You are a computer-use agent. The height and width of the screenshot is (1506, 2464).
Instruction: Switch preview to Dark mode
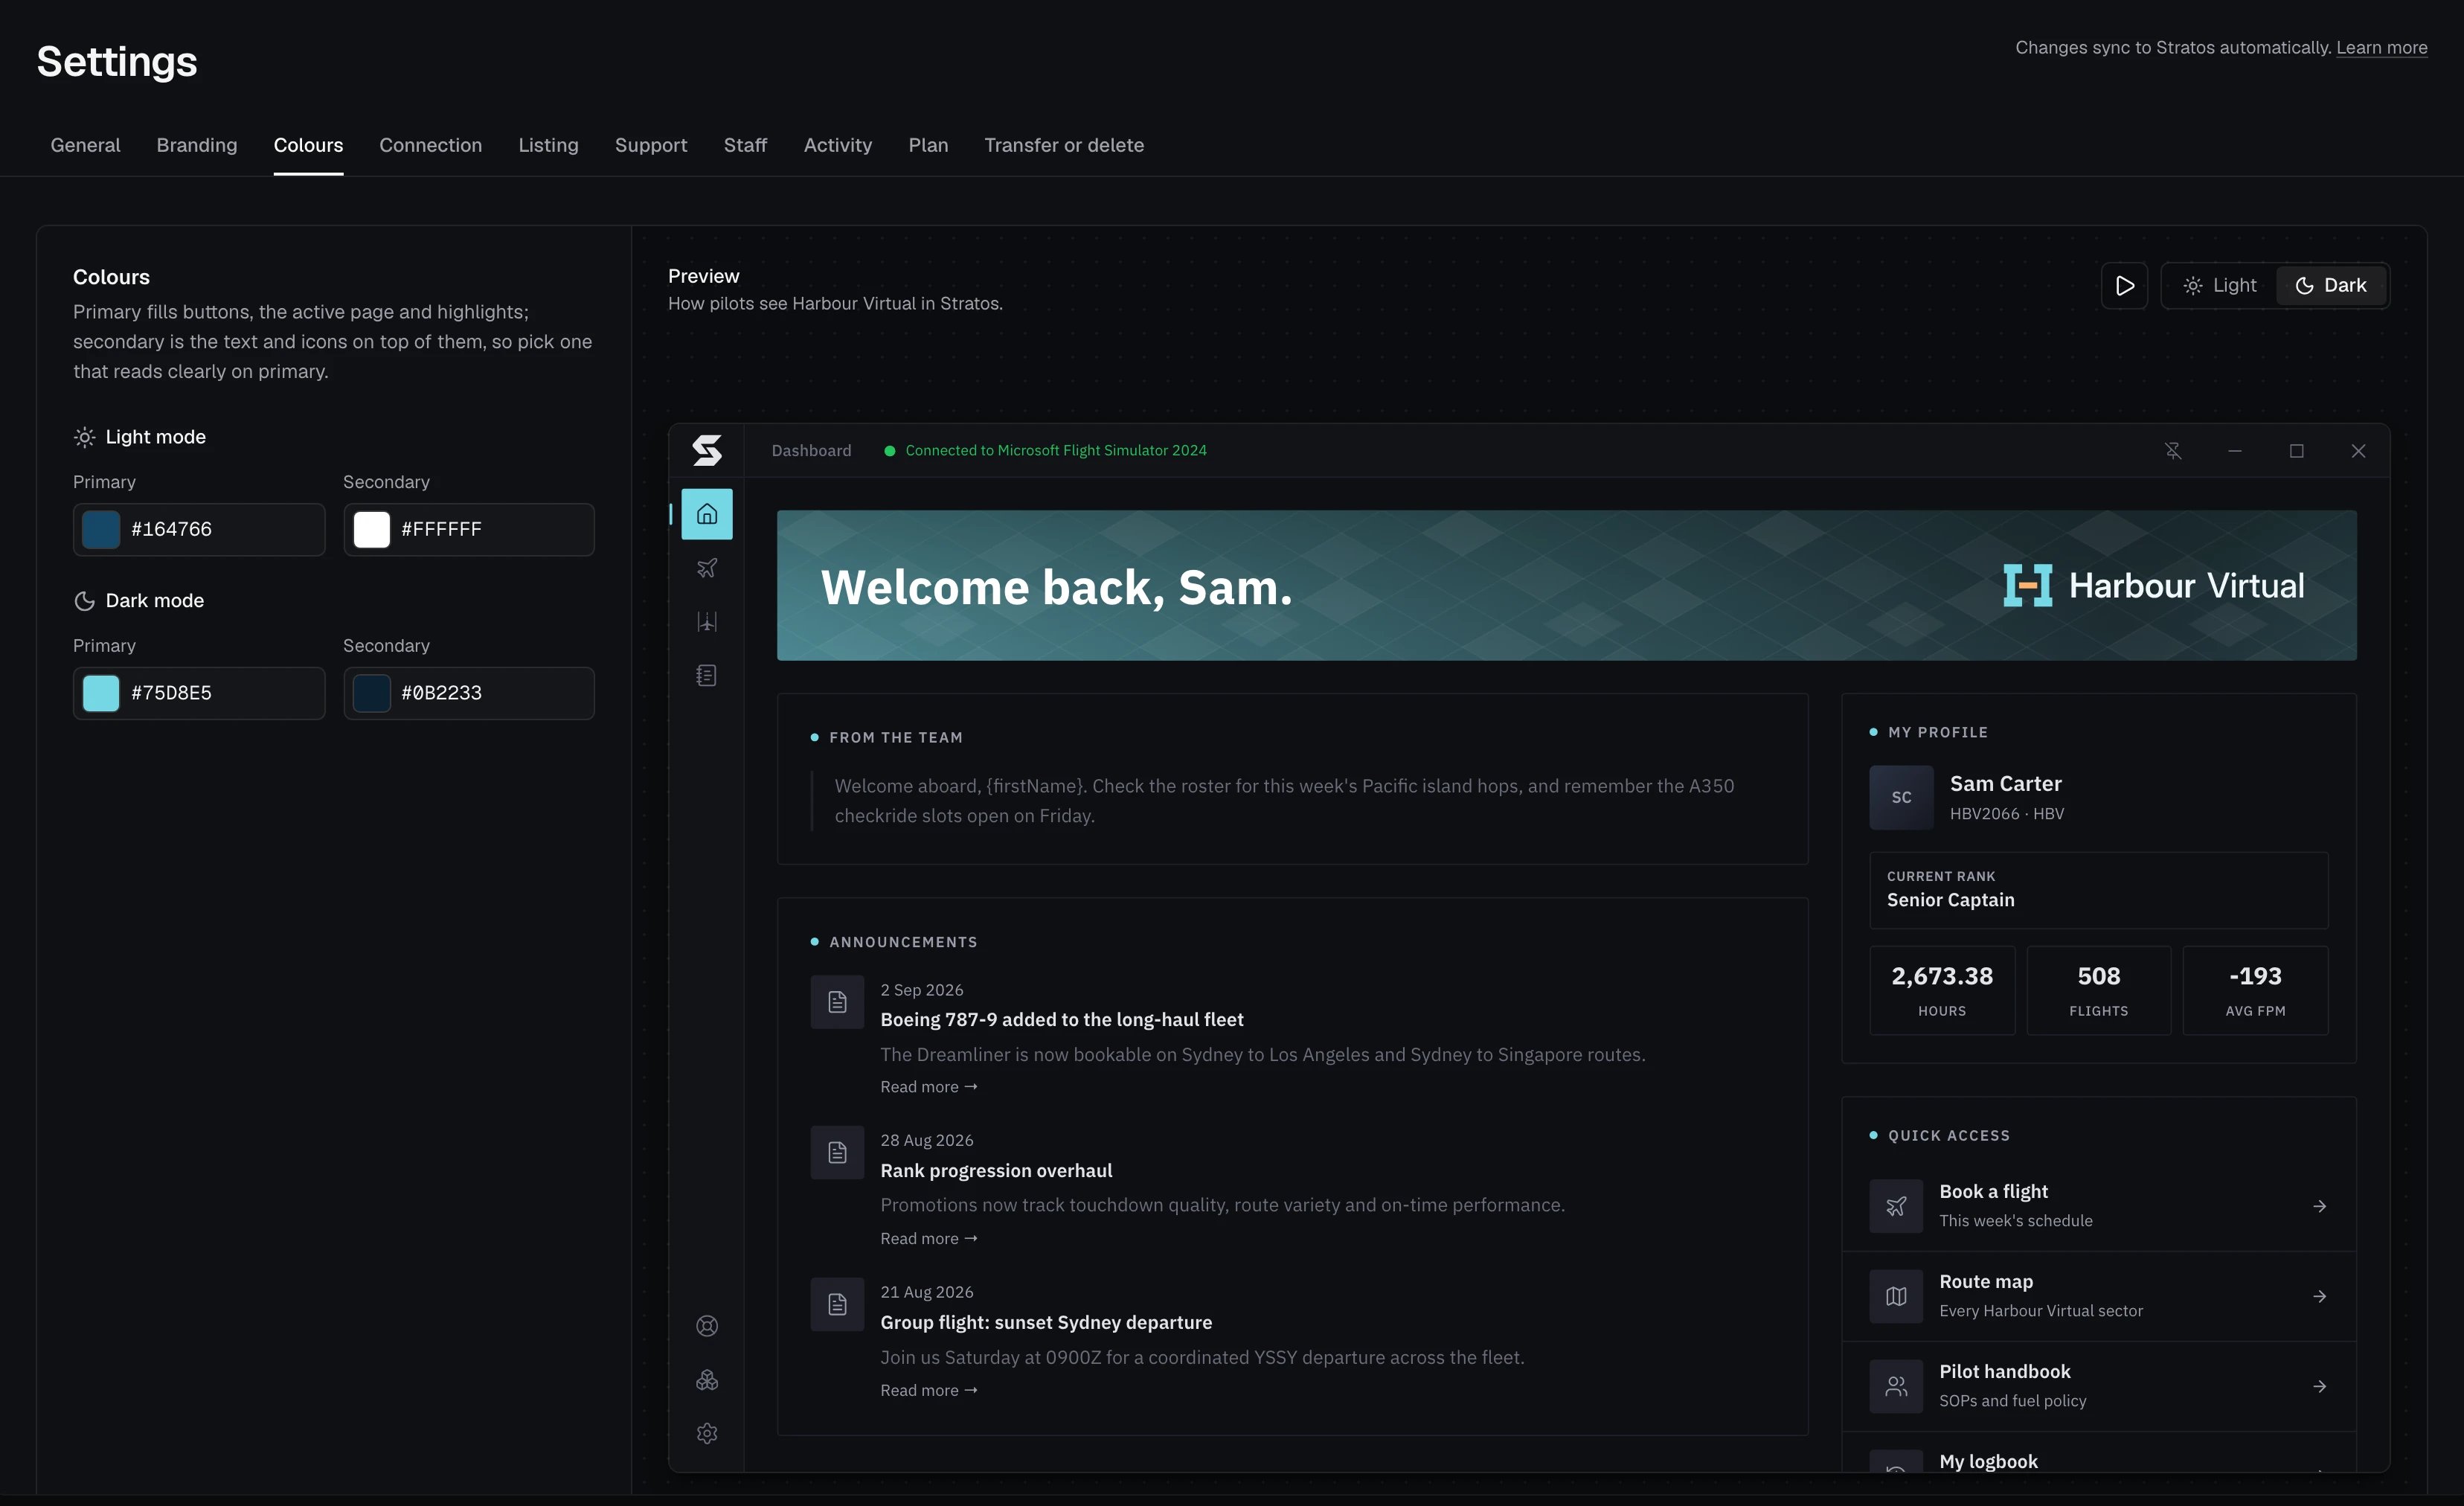point(2331,286)
